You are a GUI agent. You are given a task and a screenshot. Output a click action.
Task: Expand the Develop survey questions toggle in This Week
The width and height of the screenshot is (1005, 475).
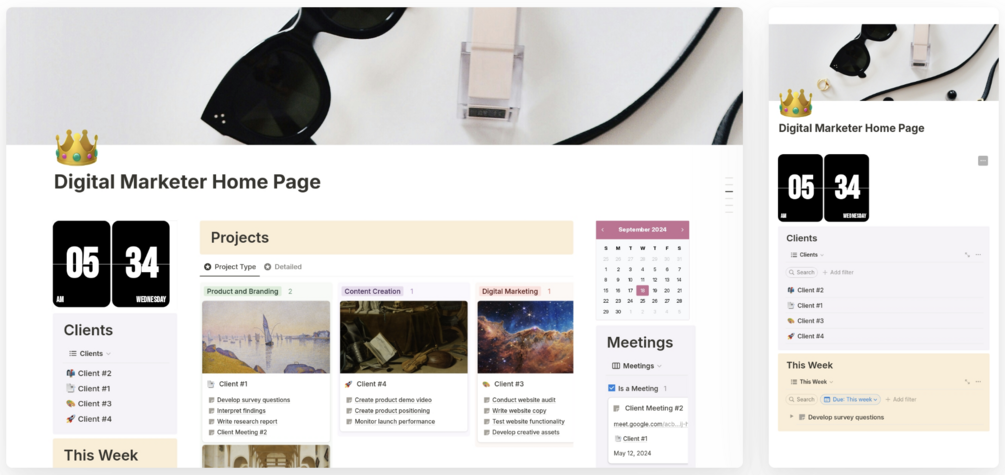click(x=792, y=417)
